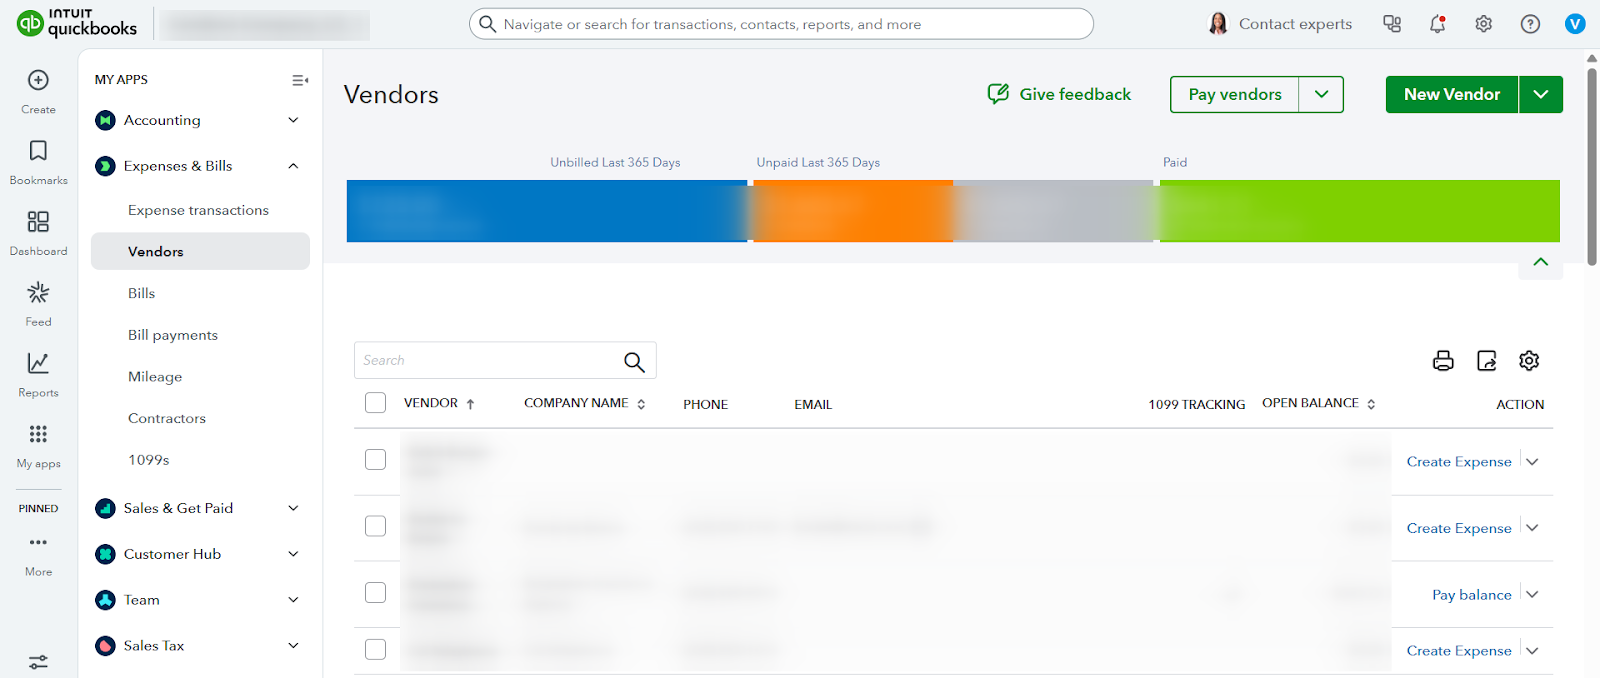Open Expense transactions in the sidebar
Screen dimensions: 1600x678
click(198, 210)
